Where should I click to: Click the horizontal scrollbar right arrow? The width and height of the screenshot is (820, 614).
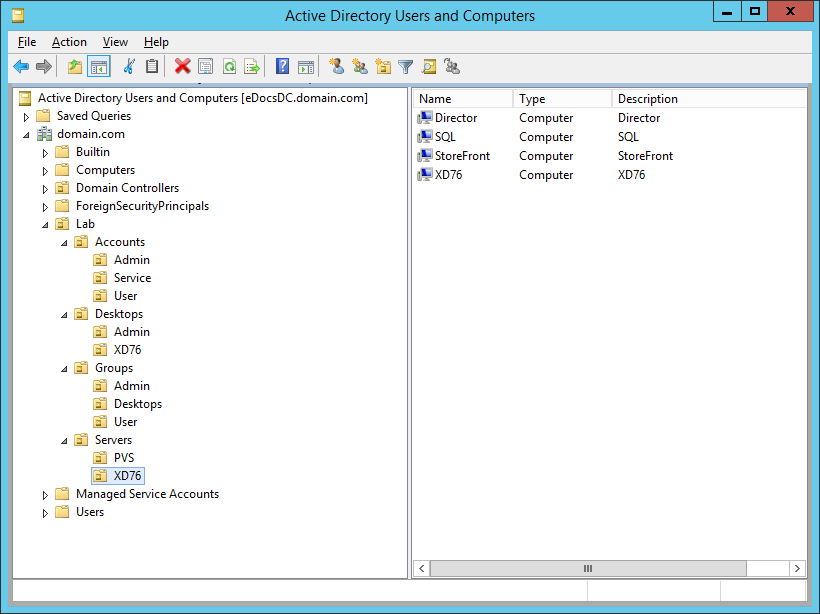797,568
